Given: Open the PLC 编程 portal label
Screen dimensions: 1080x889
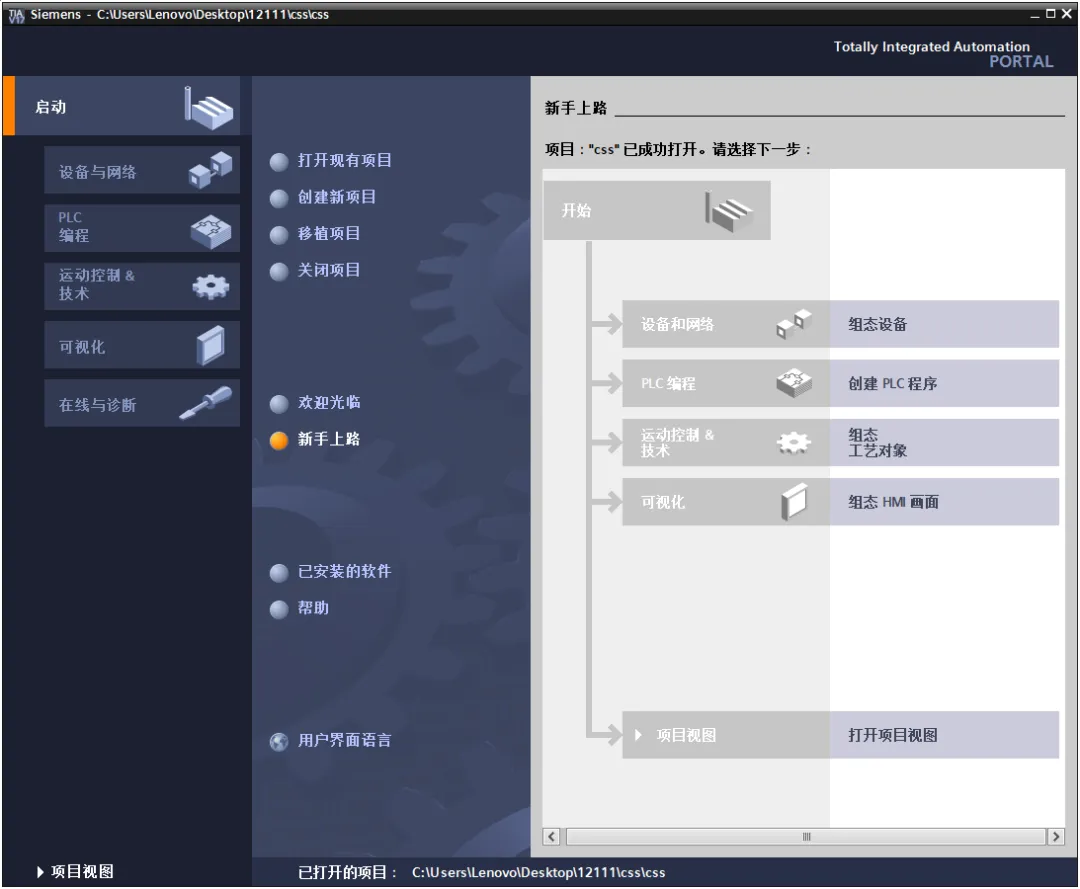Looking at the screenshot, I should (74, 227).
